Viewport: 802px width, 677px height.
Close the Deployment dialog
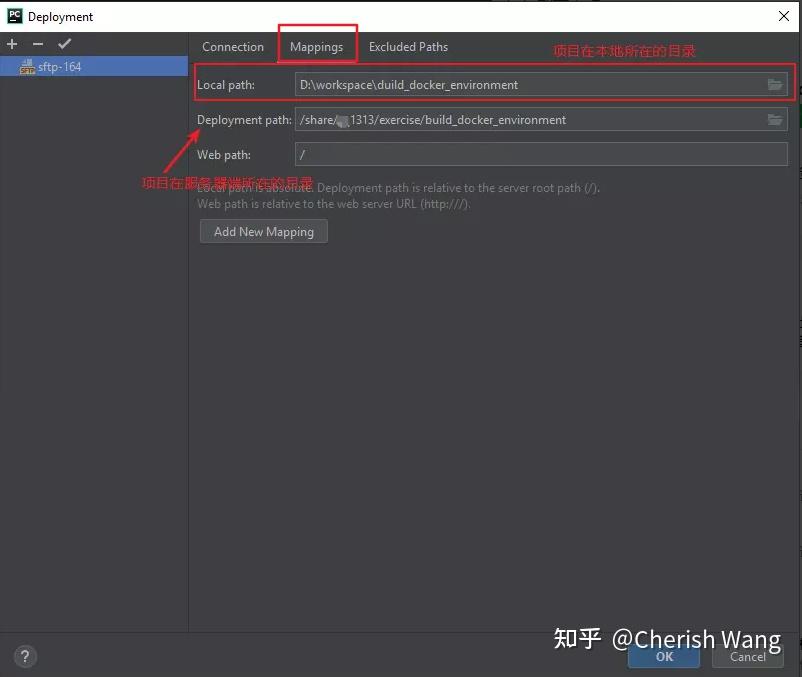tap(784, 15)
